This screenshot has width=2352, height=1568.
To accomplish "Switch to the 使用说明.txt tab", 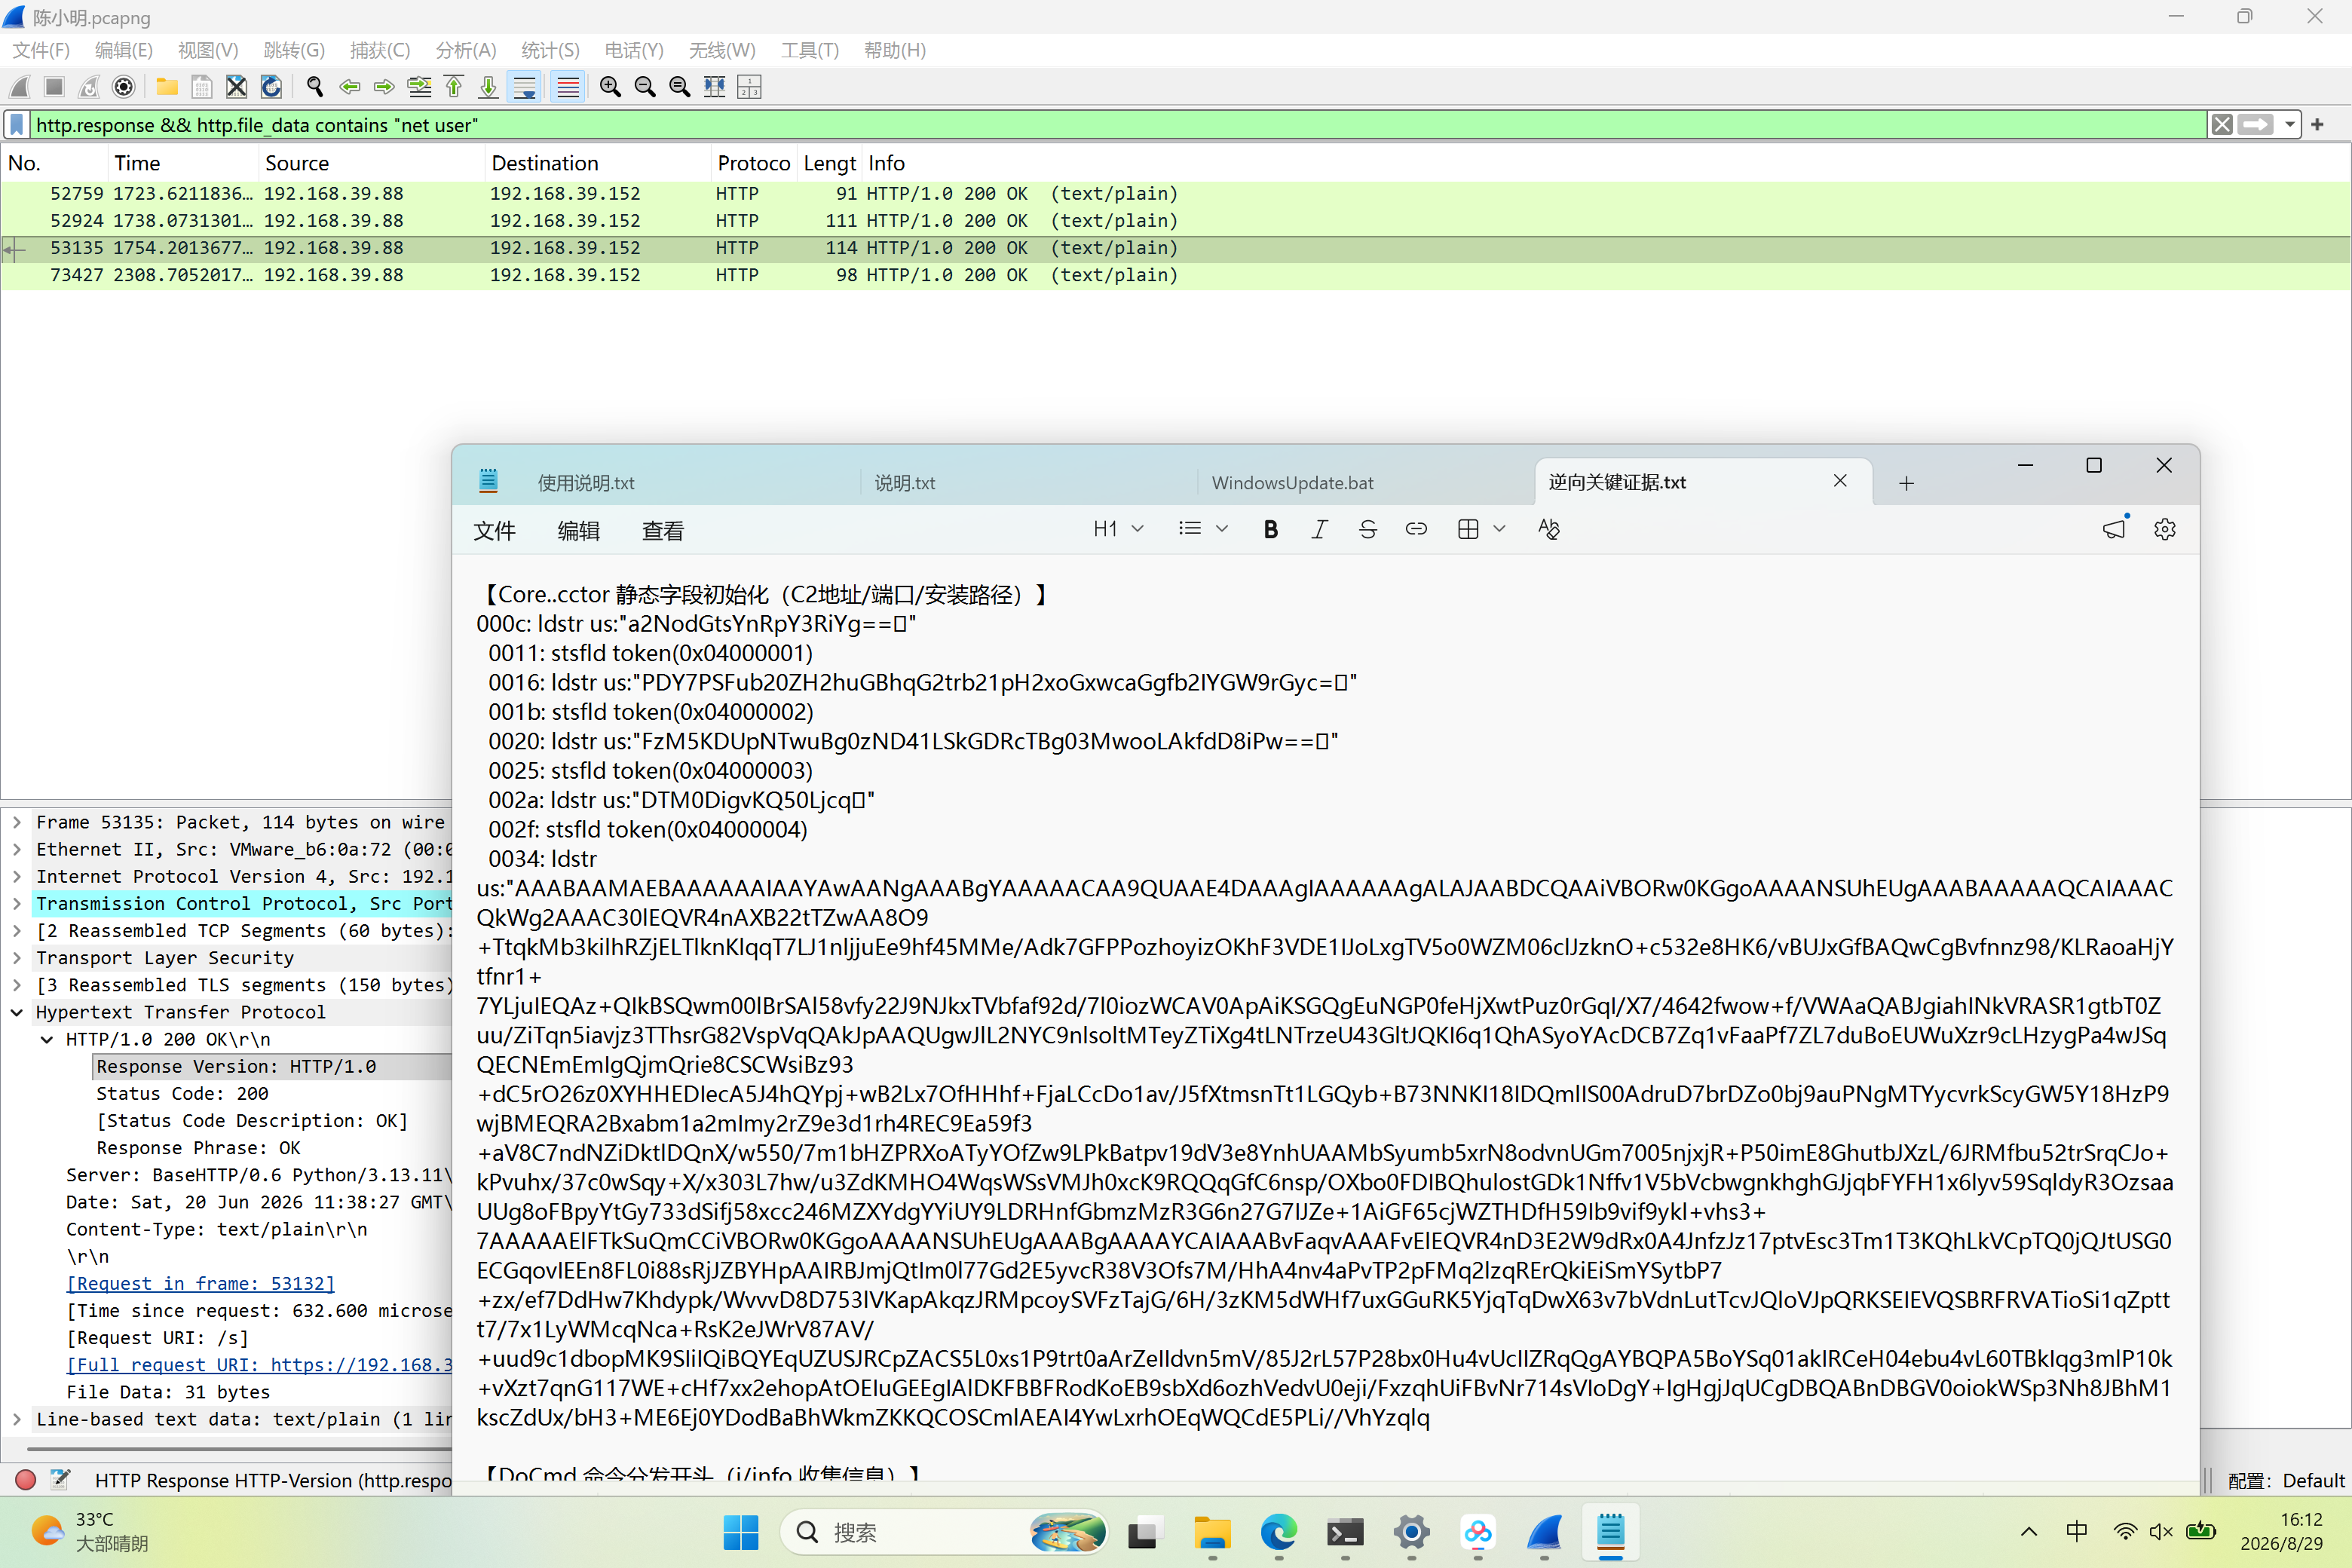I will point(586,483).
